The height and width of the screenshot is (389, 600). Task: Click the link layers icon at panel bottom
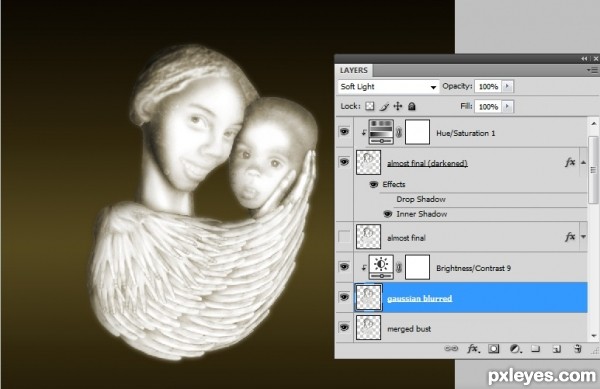(451, 348)
